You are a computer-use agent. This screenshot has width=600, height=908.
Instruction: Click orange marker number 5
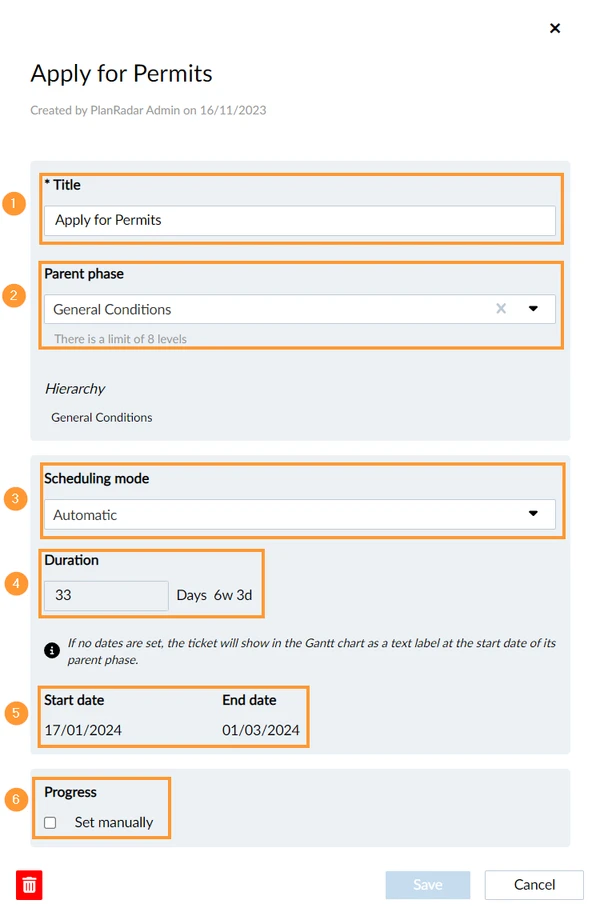click(x=16, y=713)
